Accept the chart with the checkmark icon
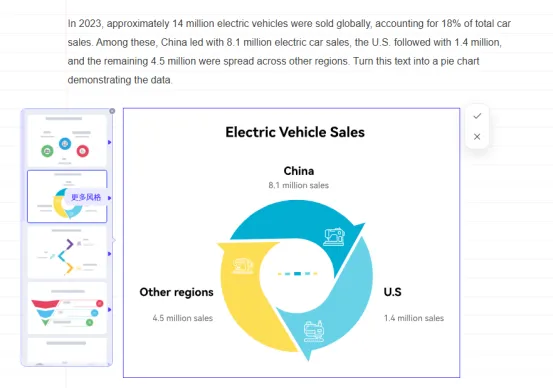Viewport: 553px width, 389px height. (x=477, y=116)
